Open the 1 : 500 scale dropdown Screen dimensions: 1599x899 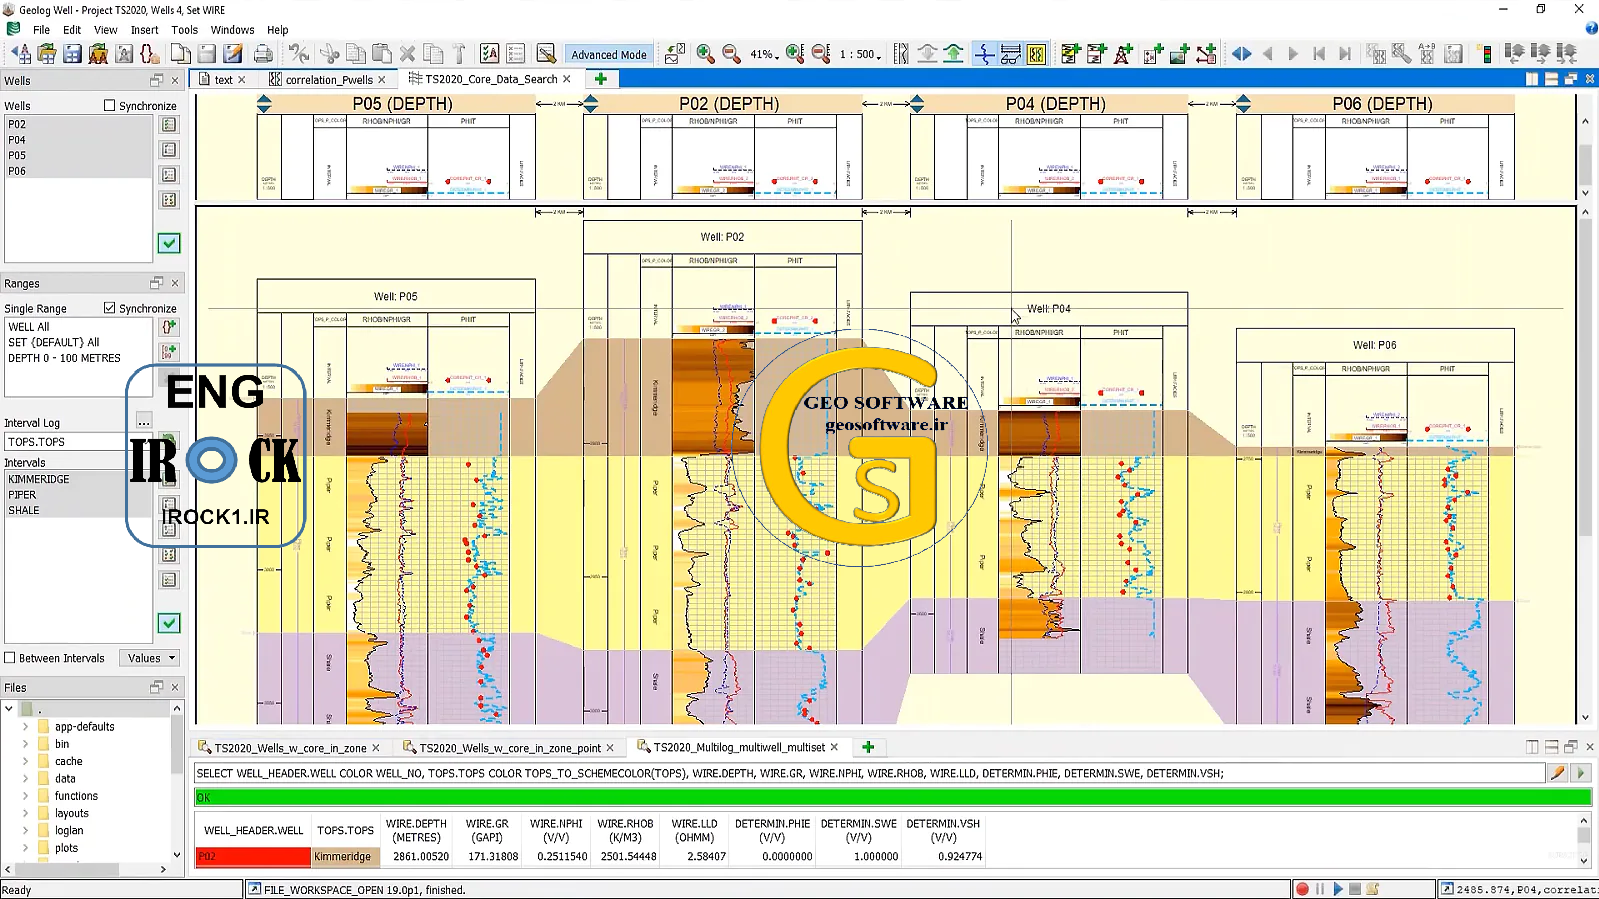[860, 55]
